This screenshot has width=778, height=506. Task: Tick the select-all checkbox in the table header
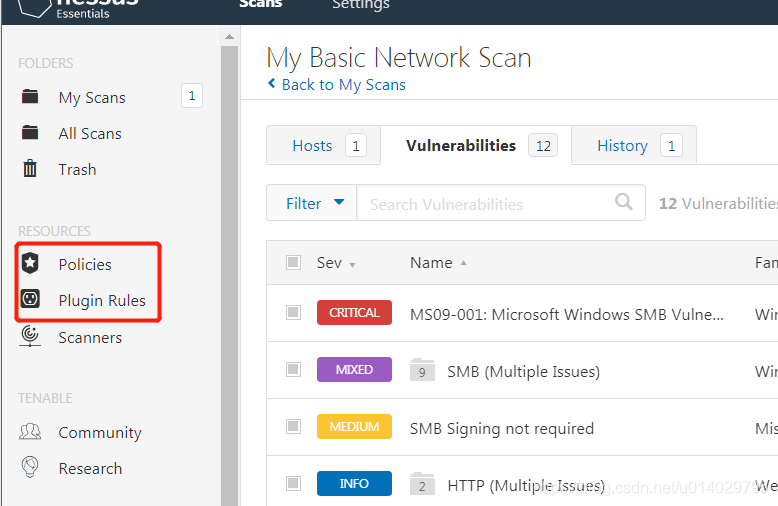tap(293, 262)
